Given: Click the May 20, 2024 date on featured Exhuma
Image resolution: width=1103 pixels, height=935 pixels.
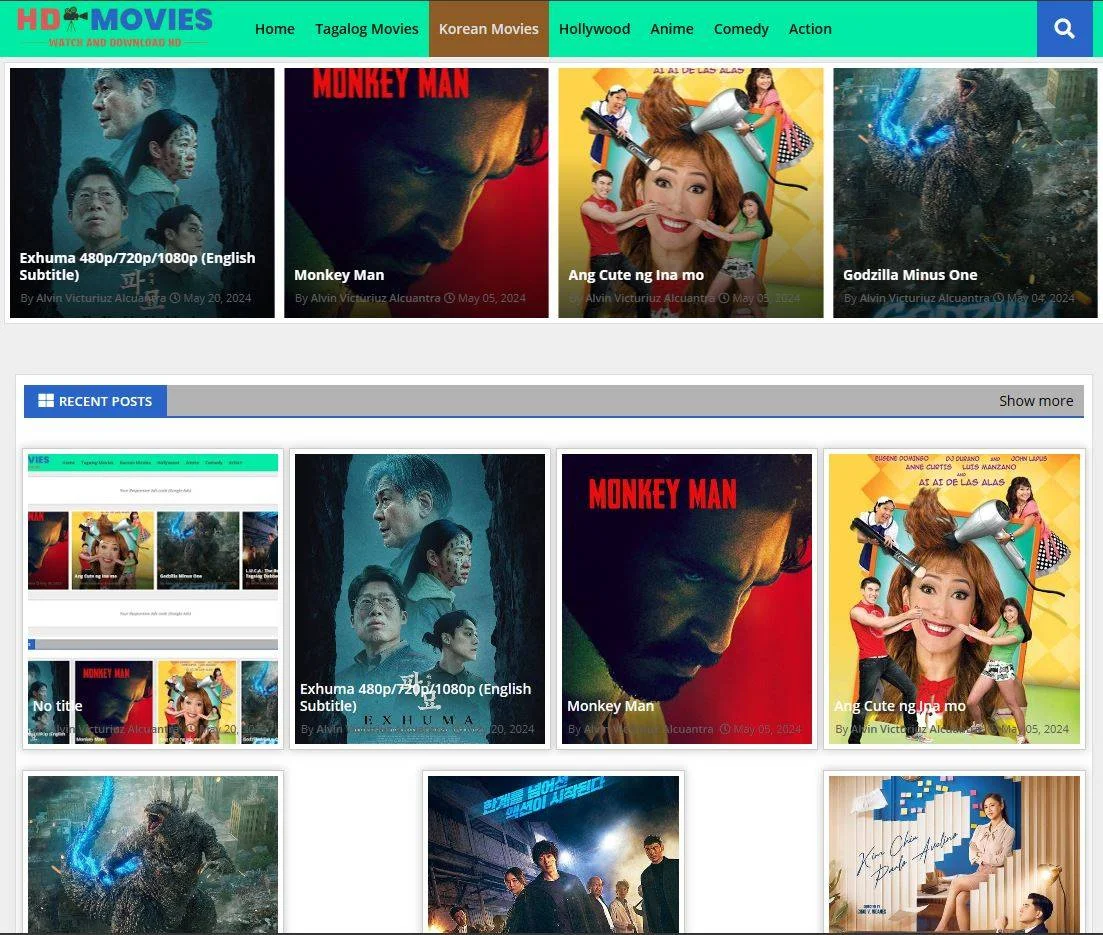Looking at the screenshot, I should [x=217, y=298].
